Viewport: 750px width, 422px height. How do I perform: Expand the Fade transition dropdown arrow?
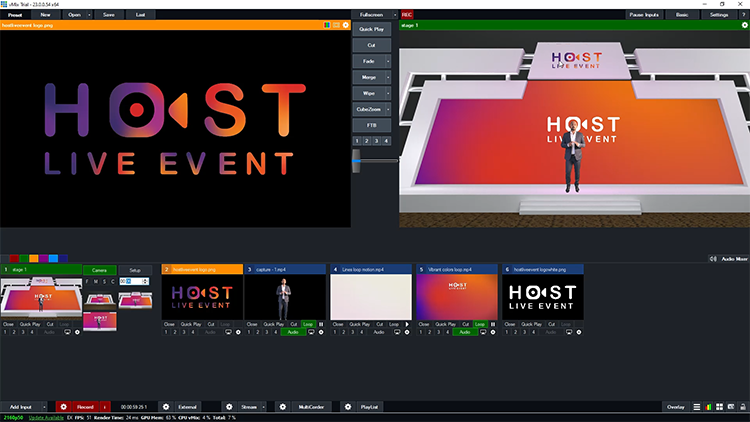388,62
